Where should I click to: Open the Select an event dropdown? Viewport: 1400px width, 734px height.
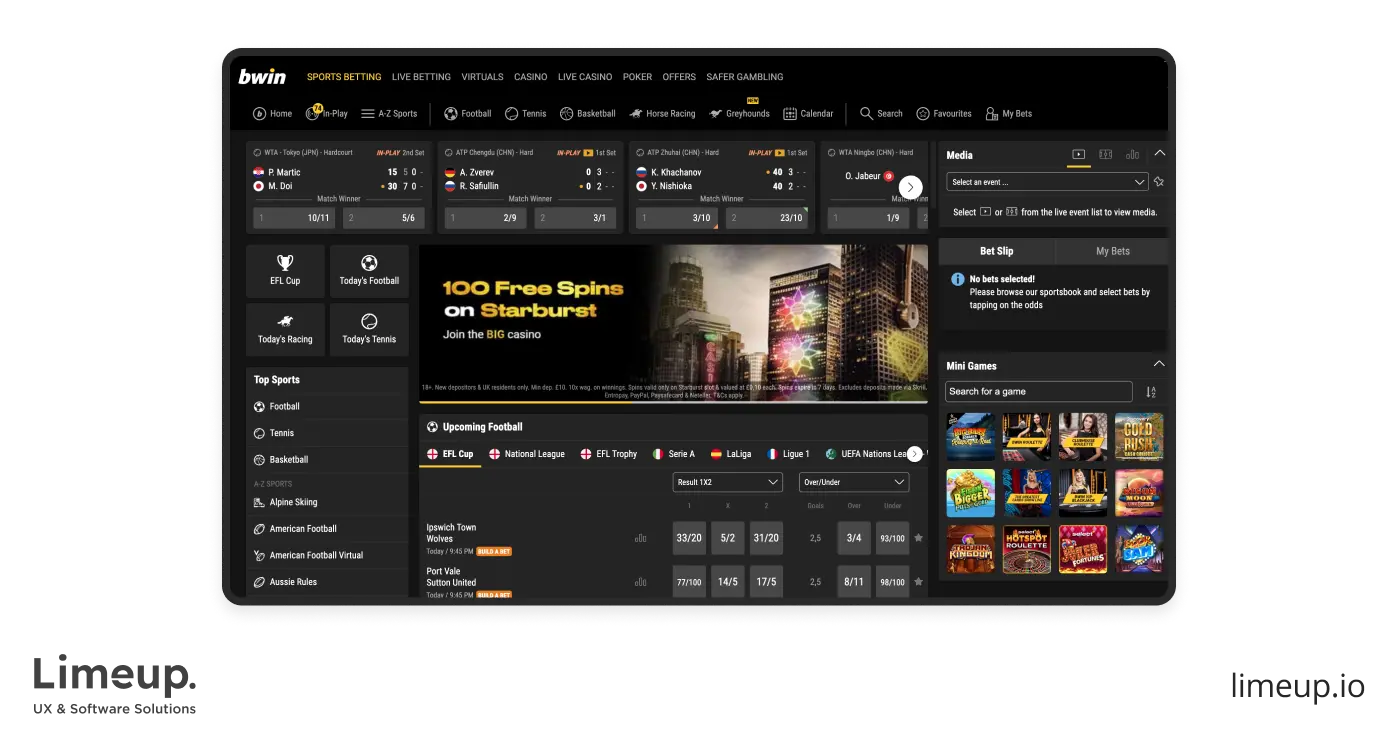tap(1046, 181)
